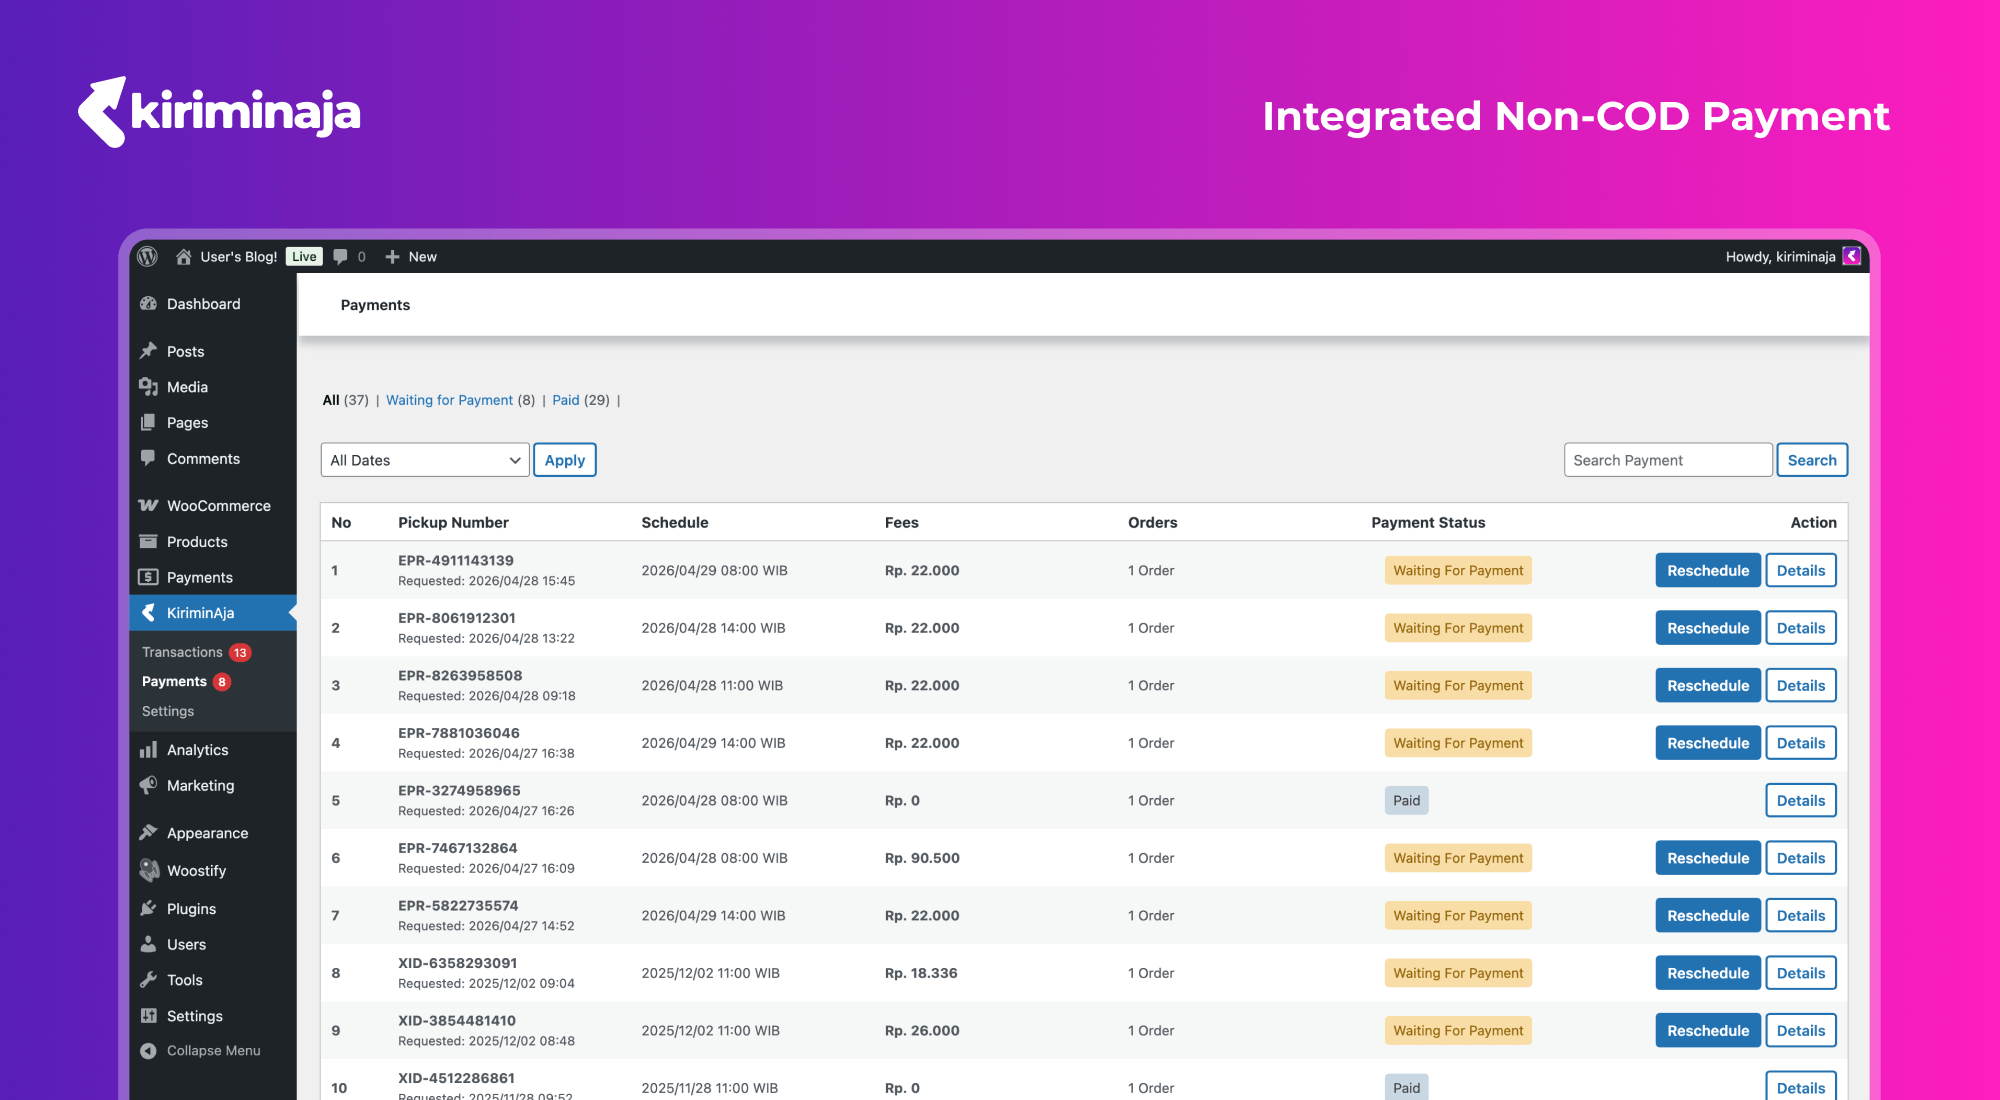Click the Fees column header
Image resolution: width=2000 pixels, height=1100 pixels.
[x=902, y=522]
